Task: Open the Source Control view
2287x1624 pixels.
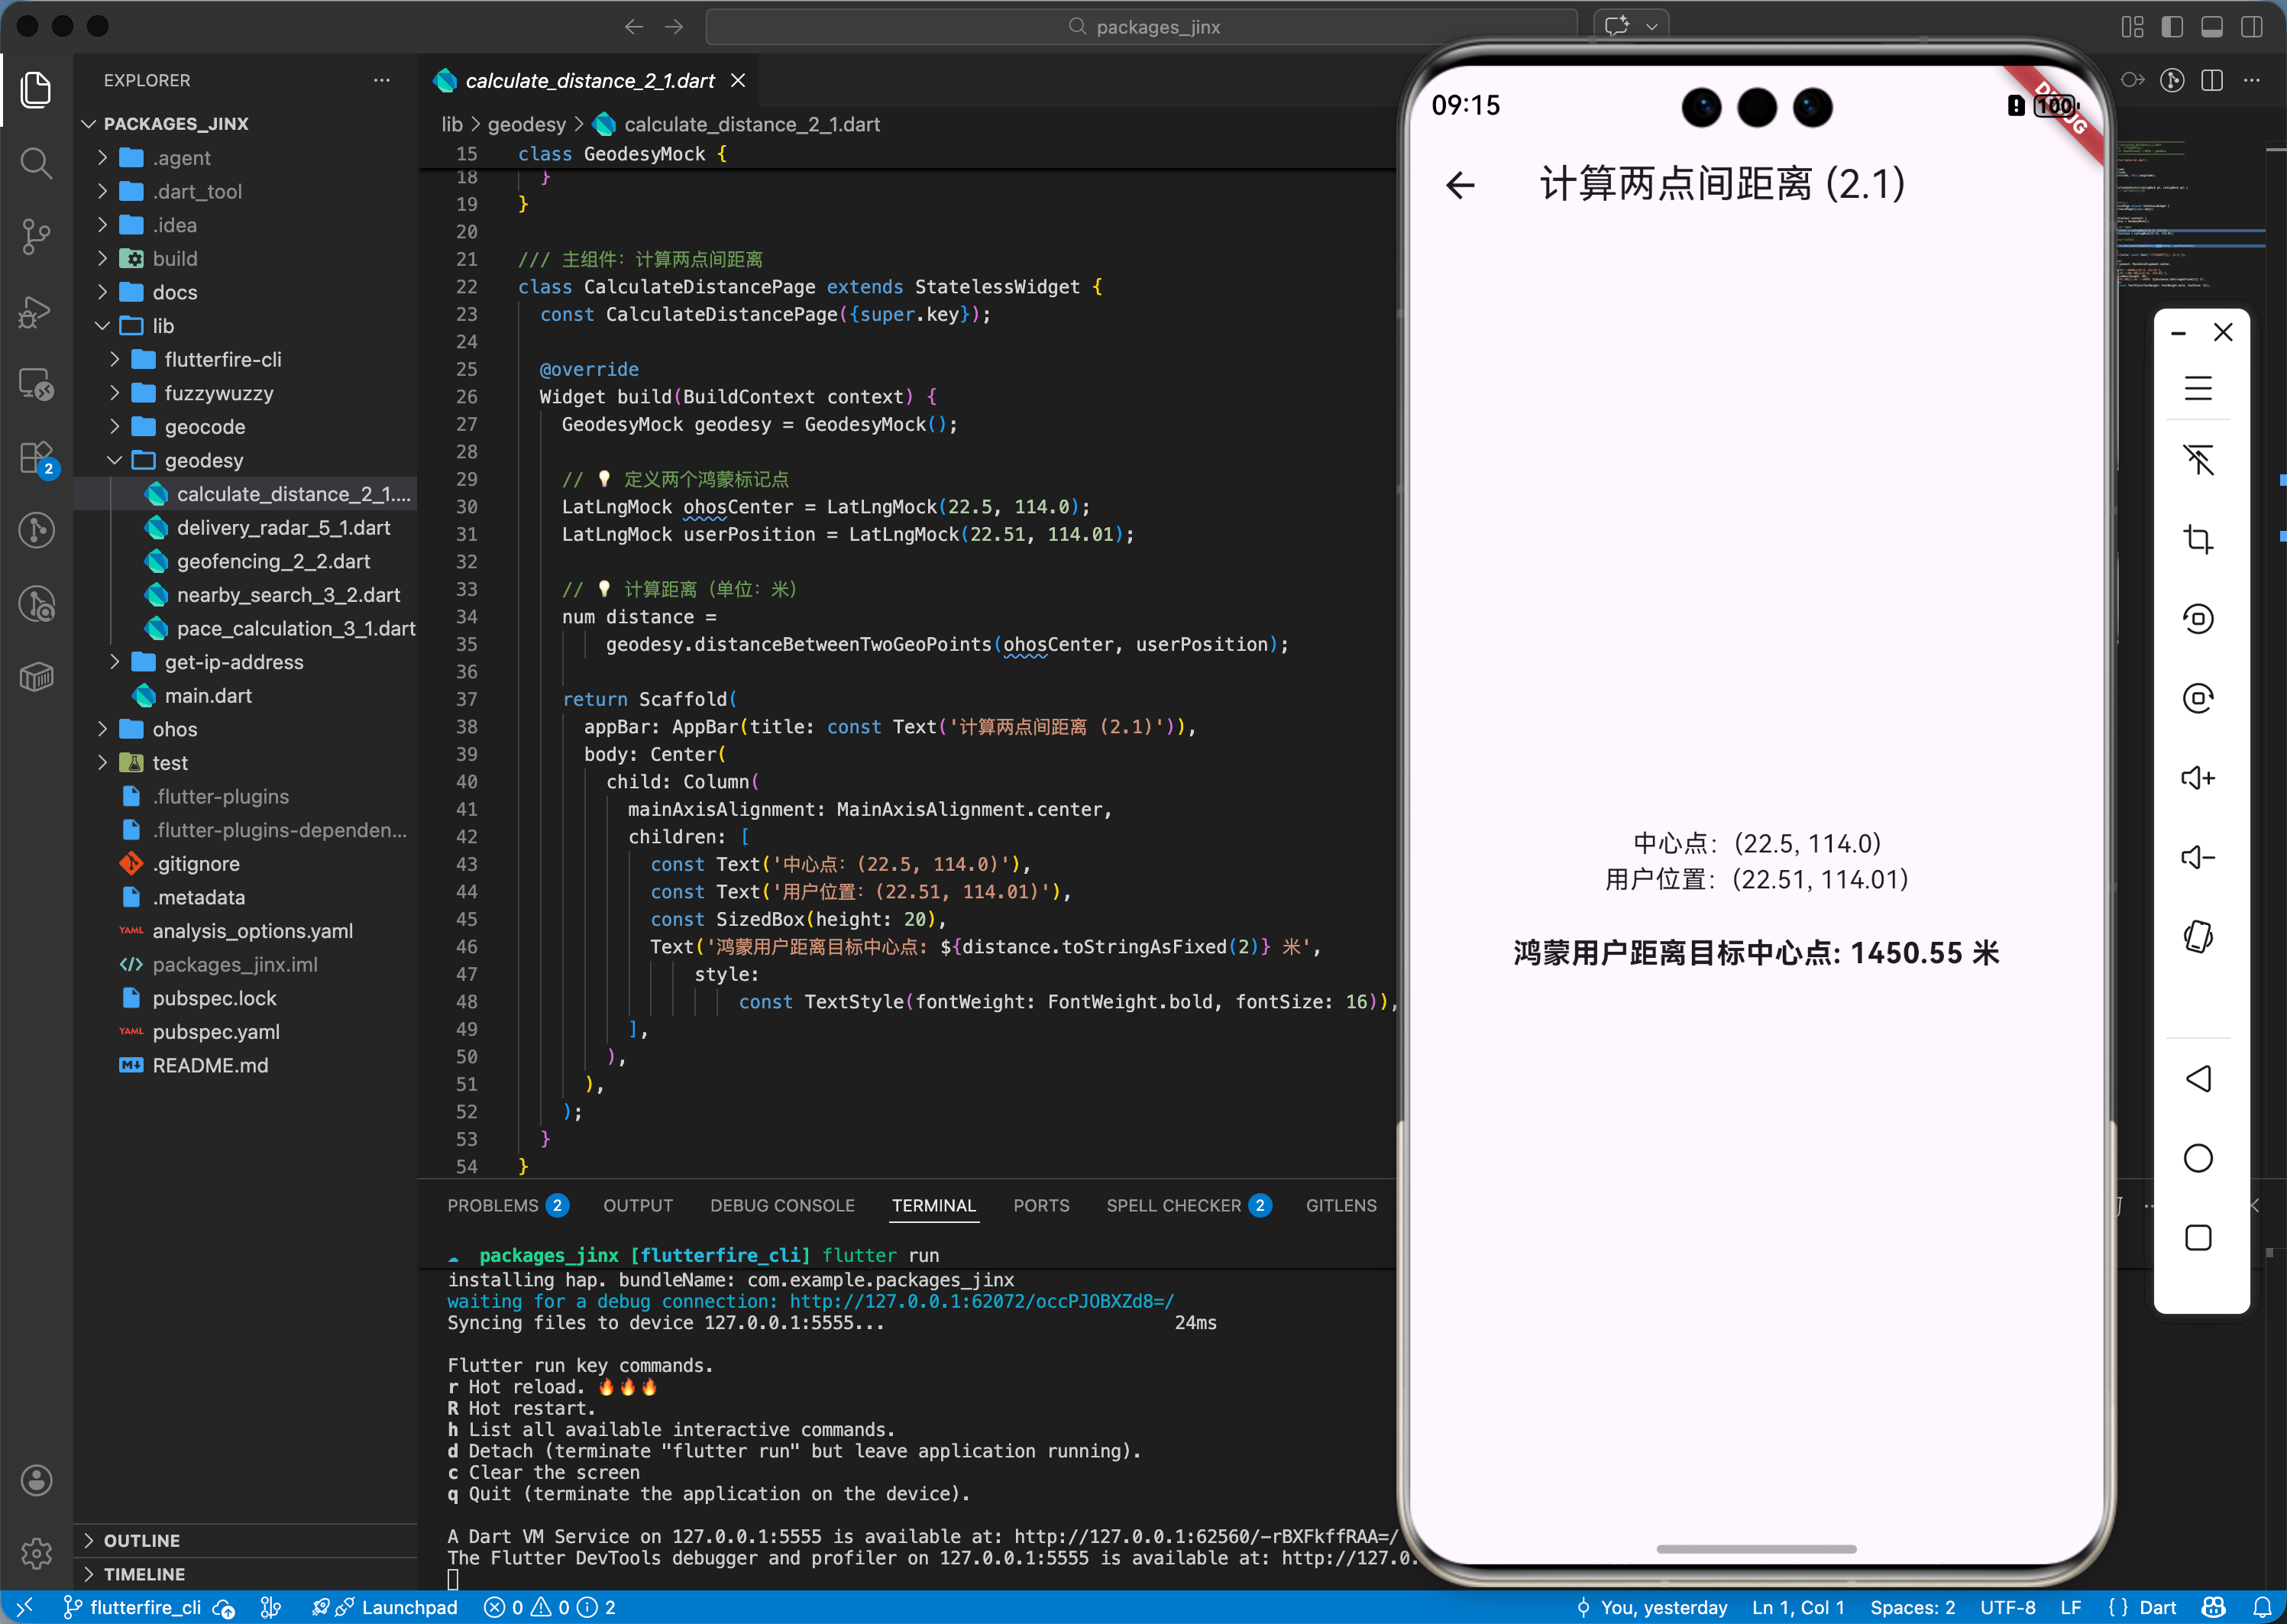Action: coord(36,237)
